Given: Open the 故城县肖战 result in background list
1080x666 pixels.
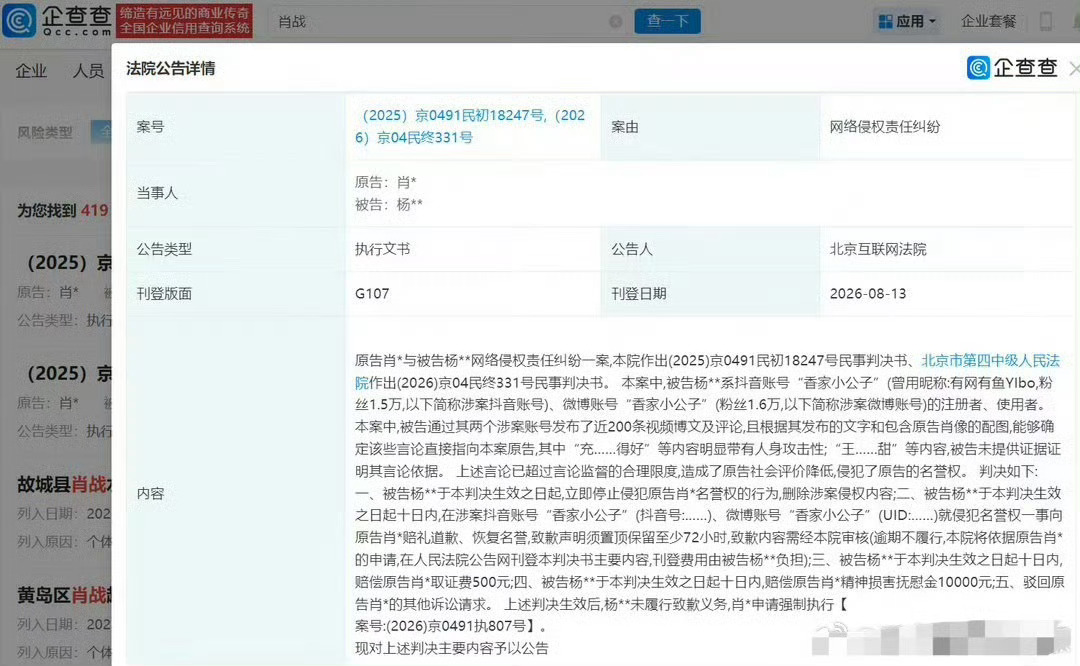Looking at the screenshot, I should click(x=64, y=485).
